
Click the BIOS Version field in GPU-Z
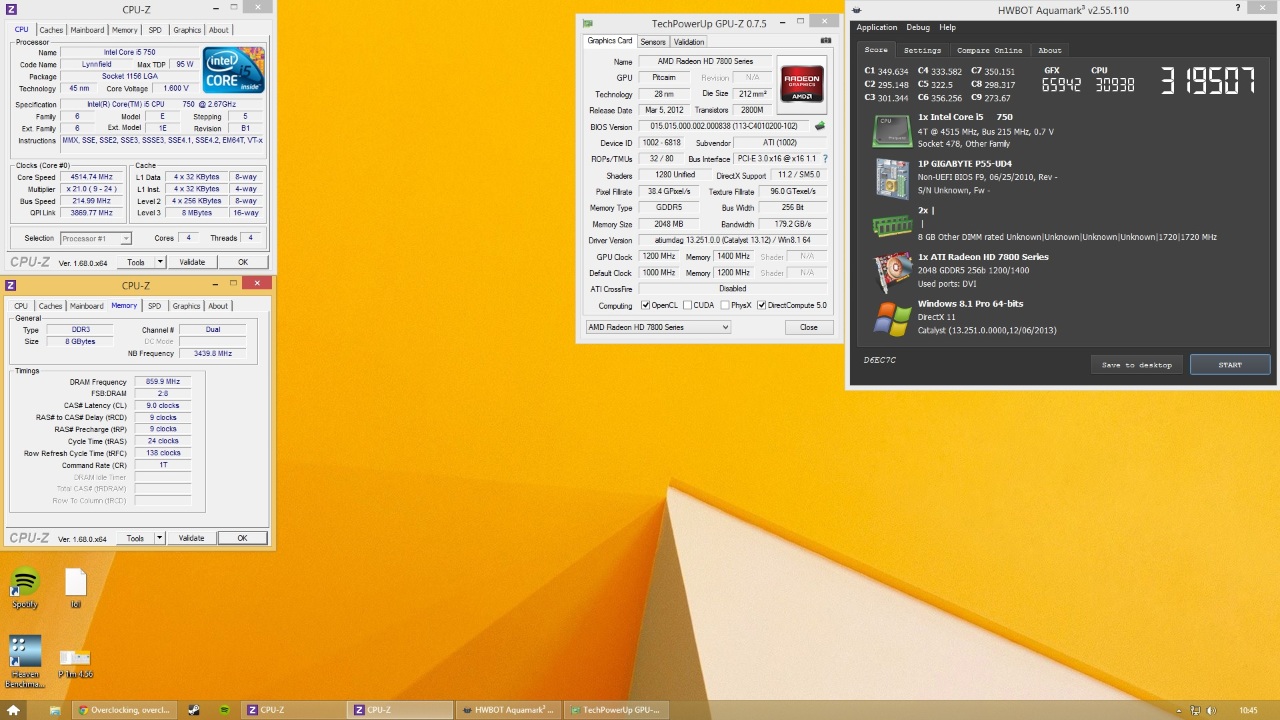724,126
